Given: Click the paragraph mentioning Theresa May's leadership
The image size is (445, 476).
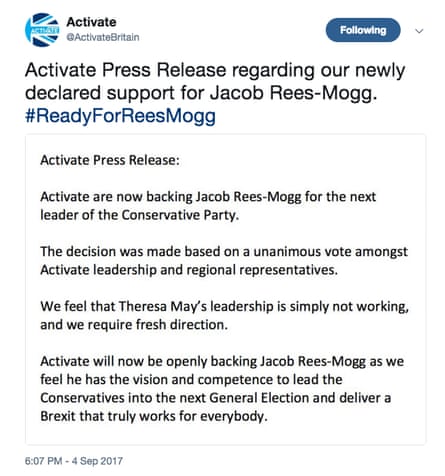Looking at the screenshot, I should pos(224,315).
